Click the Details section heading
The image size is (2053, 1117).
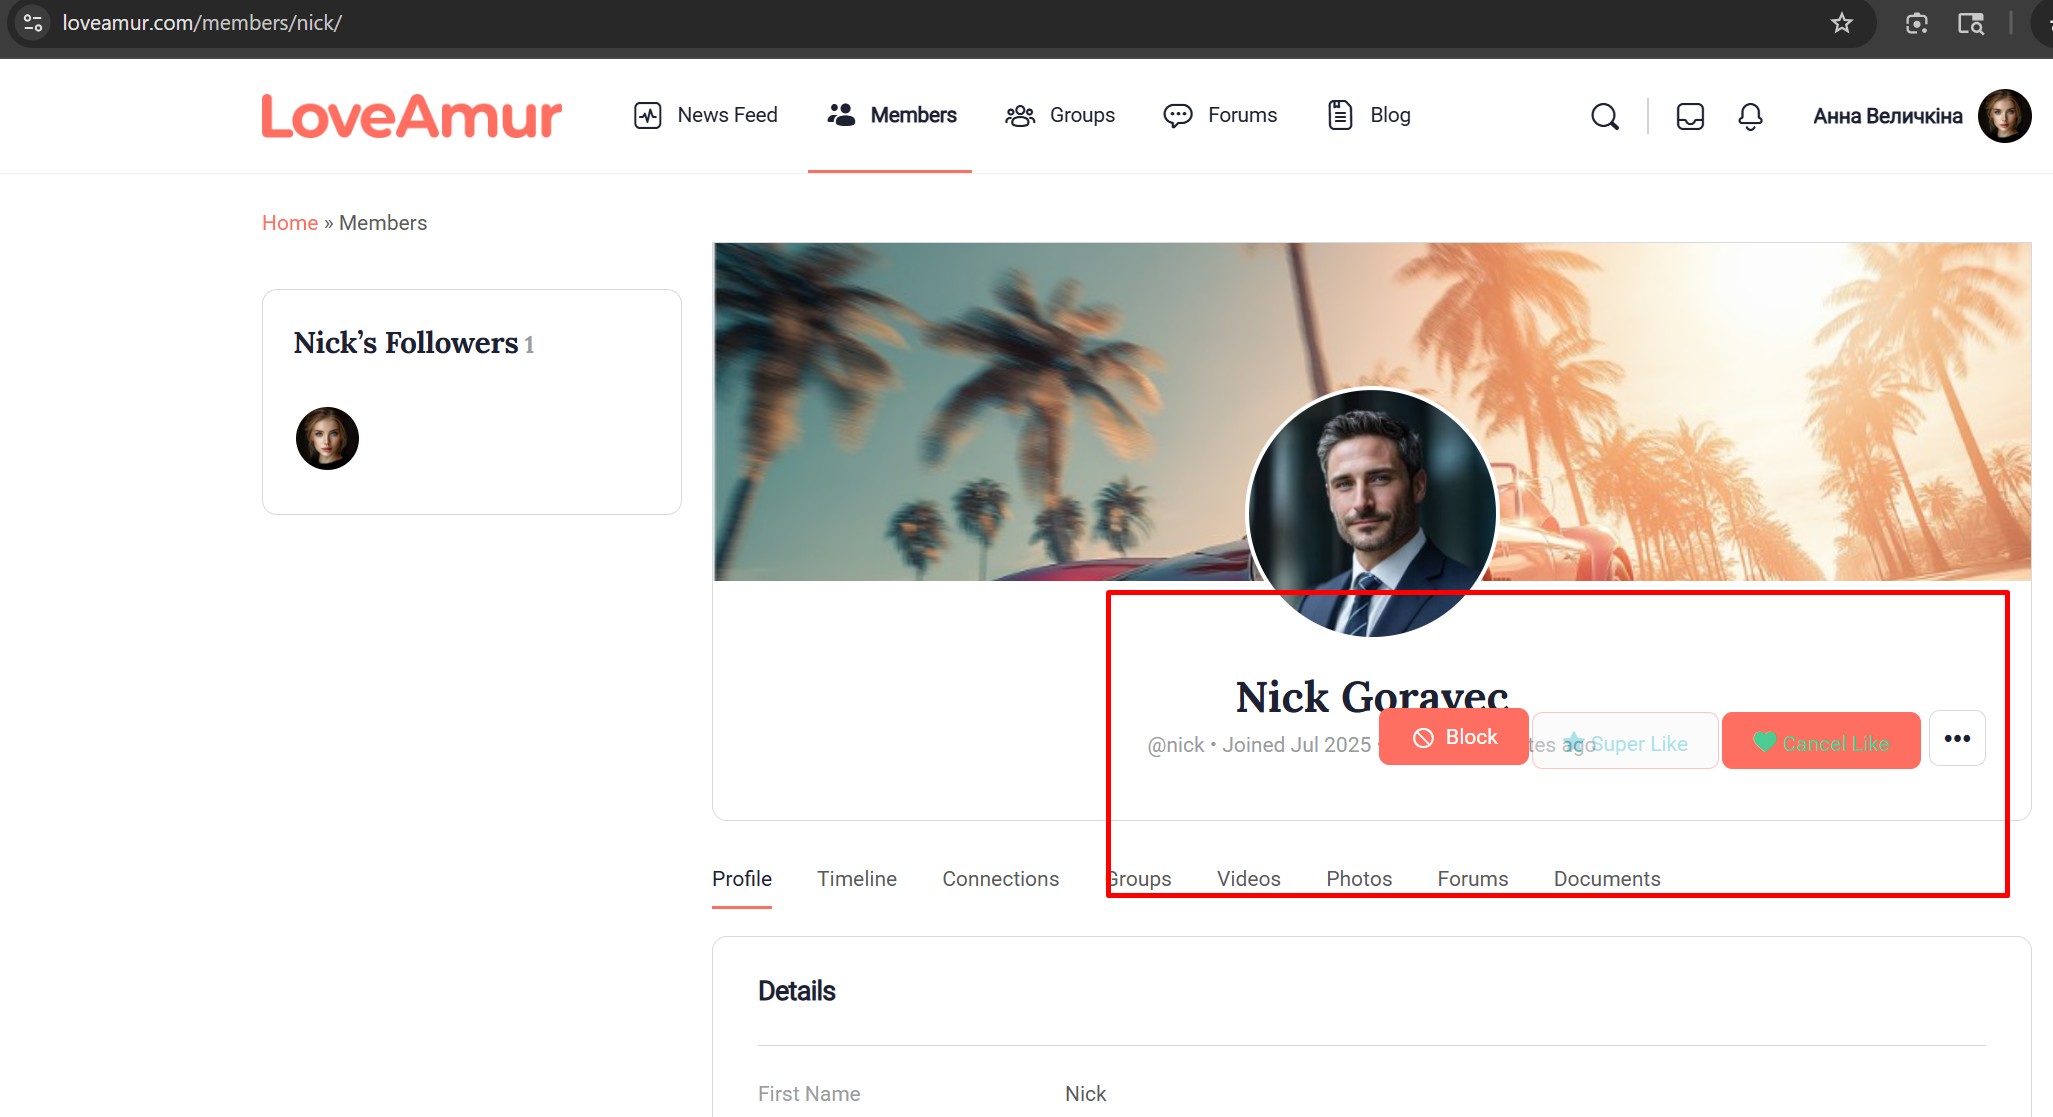click(x=796, y=991)
